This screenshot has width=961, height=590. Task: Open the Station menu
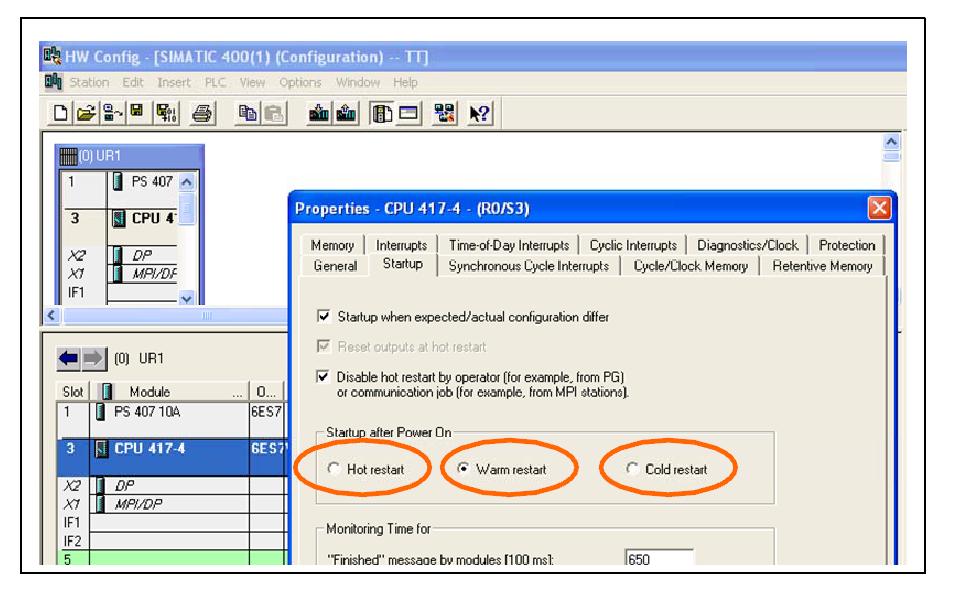tap(89, 82)
